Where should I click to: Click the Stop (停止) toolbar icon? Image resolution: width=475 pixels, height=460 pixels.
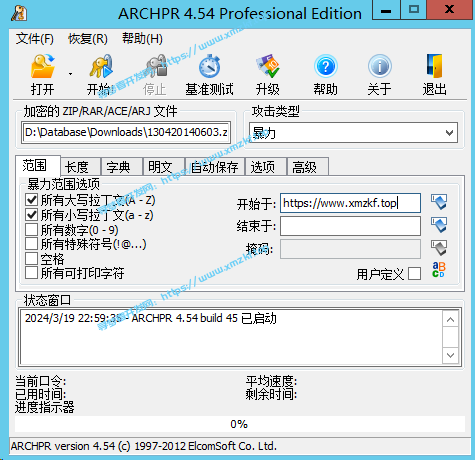pyautogui.click(x=157, y=66)
